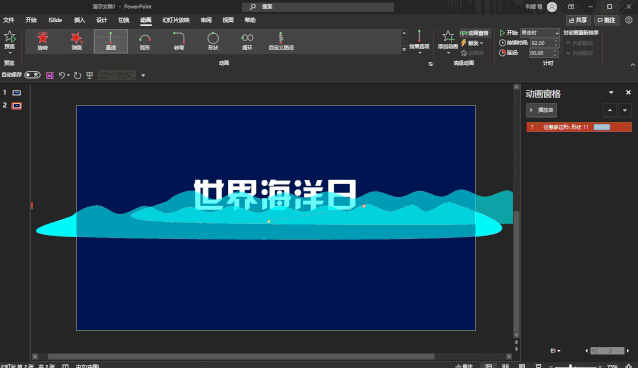Collapse the ribbon with the chevron

[x=632, y=65]
